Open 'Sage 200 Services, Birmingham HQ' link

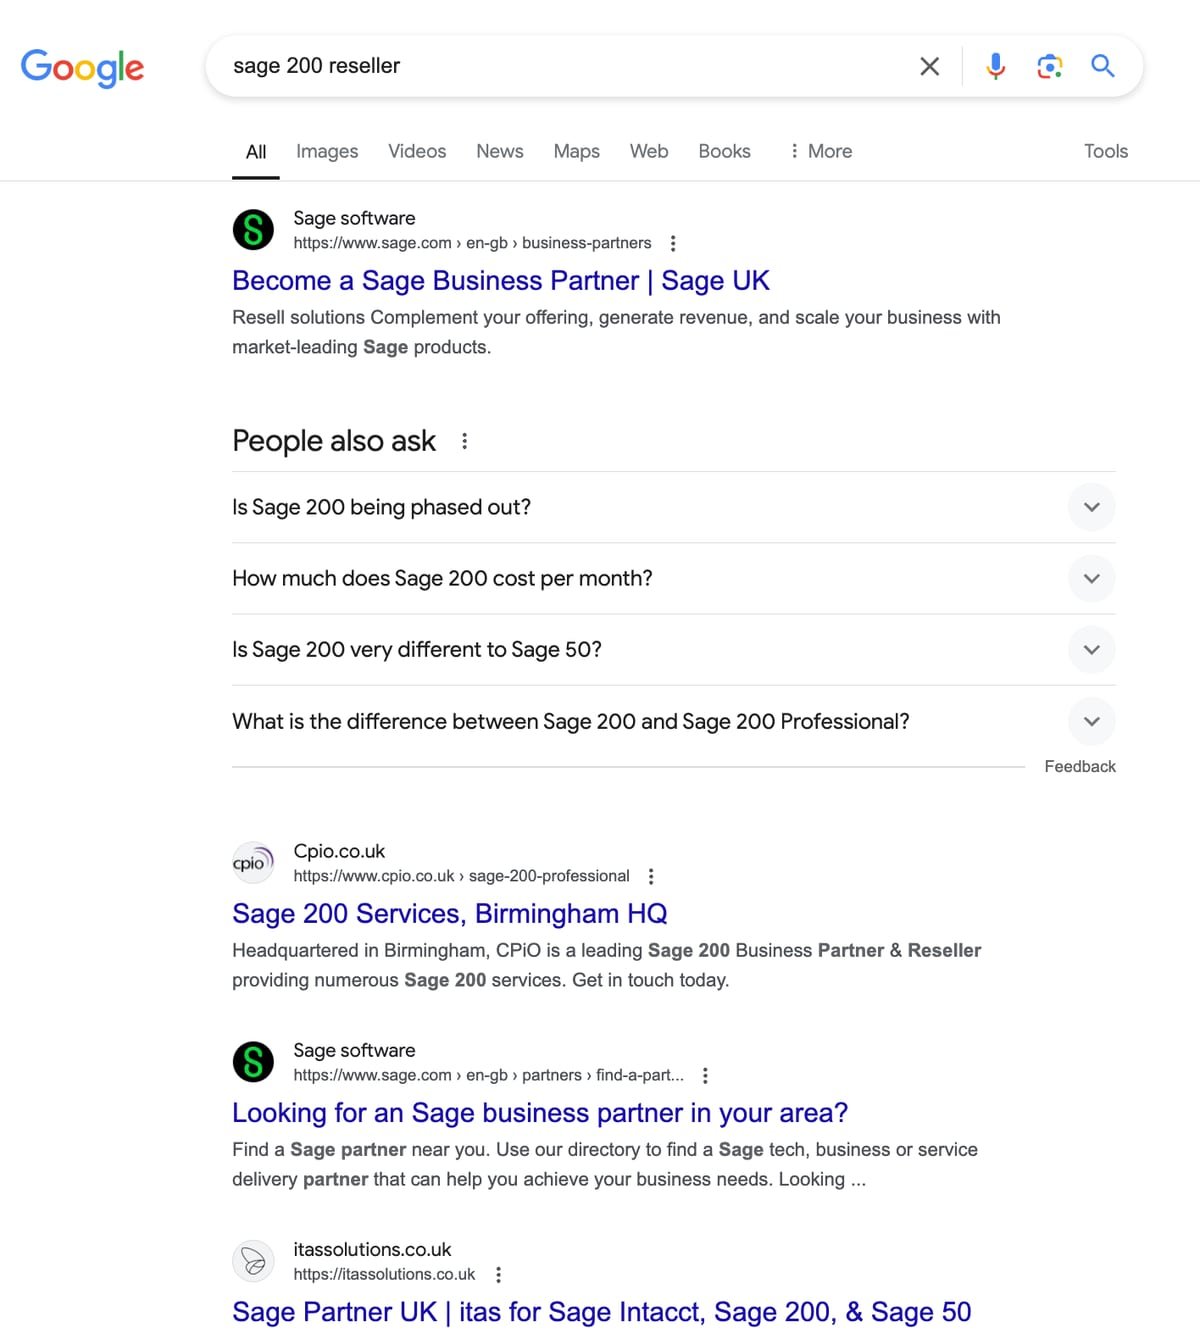(450, 914)
